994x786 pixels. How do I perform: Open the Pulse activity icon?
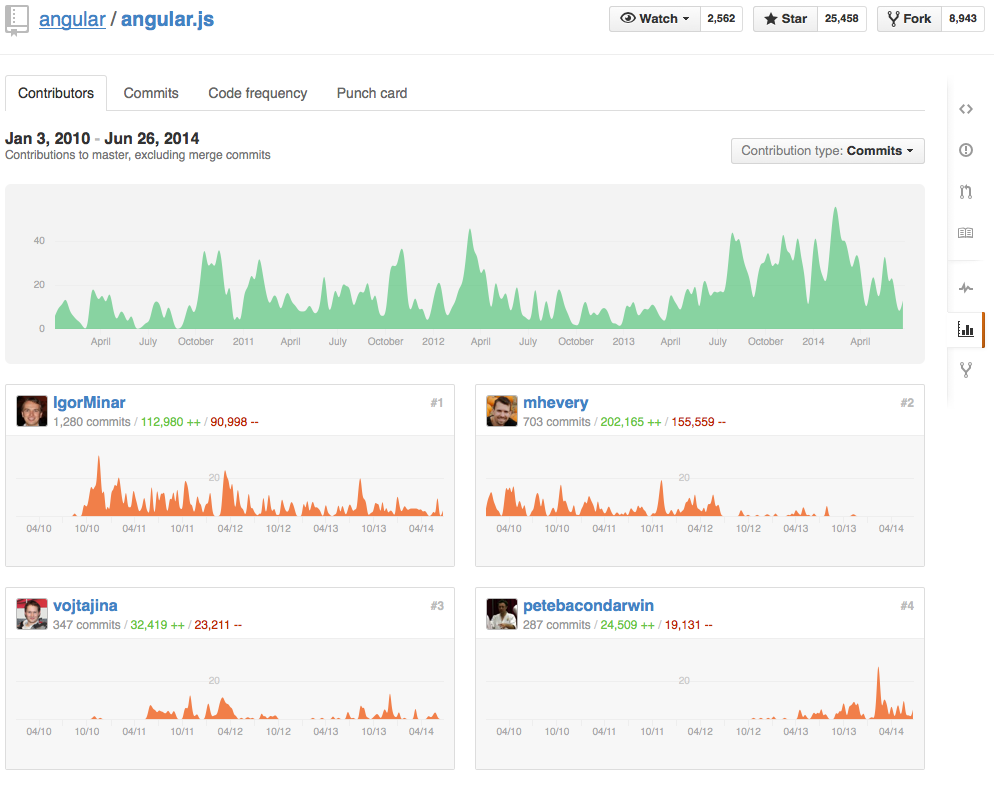click(x=965, y=288)
